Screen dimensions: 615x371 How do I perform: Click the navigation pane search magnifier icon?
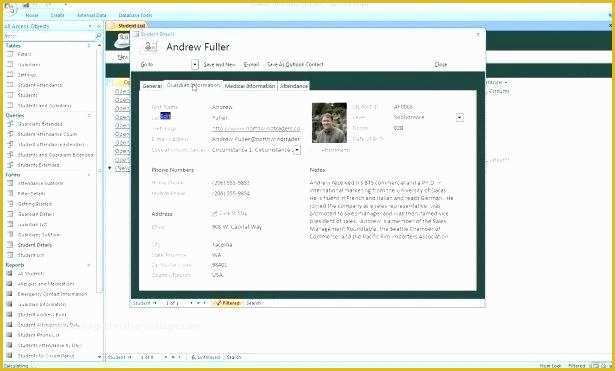tap(98, 36)
